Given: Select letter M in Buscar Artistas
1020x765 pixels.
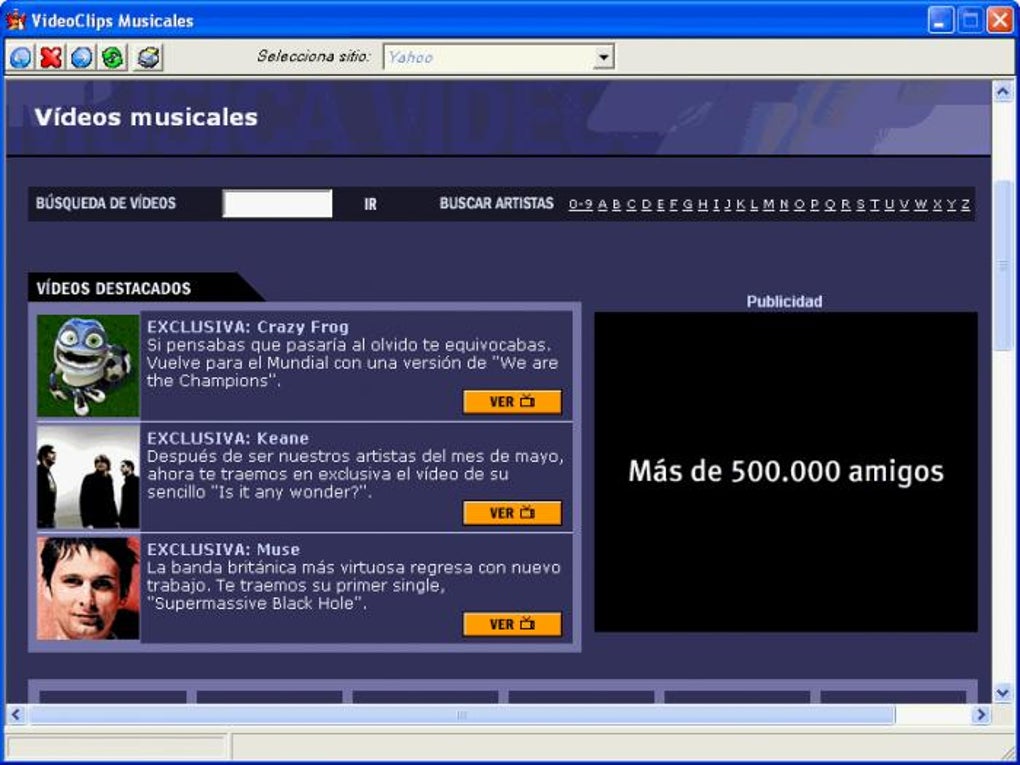Looking at the screenshot, I should coord(770,202).
